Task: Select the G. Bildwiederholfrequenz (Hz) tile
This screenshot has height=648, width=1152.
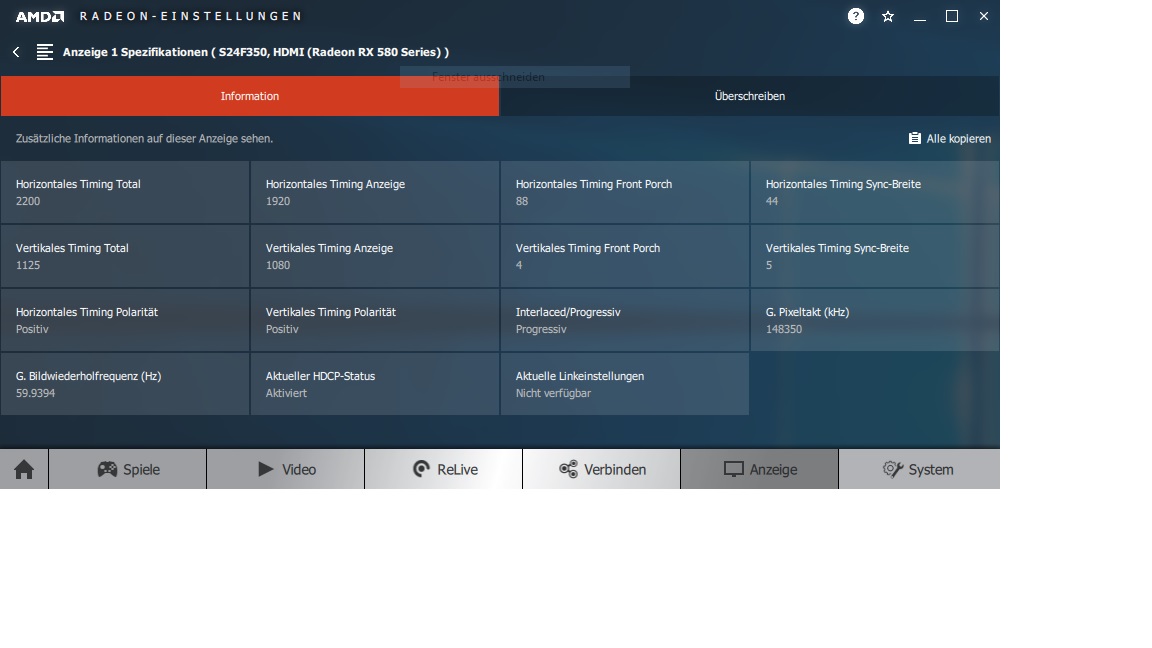Action: pos(125,384)
